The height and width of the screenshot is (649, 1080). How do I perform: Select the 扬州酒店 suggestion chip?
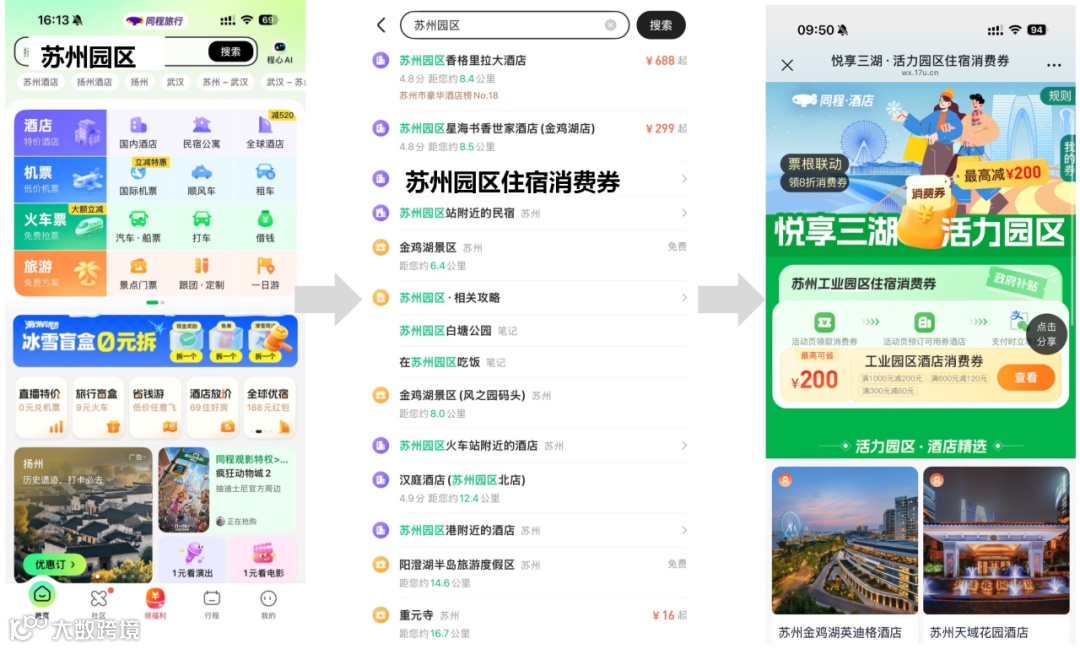click(x=94, y=82)
